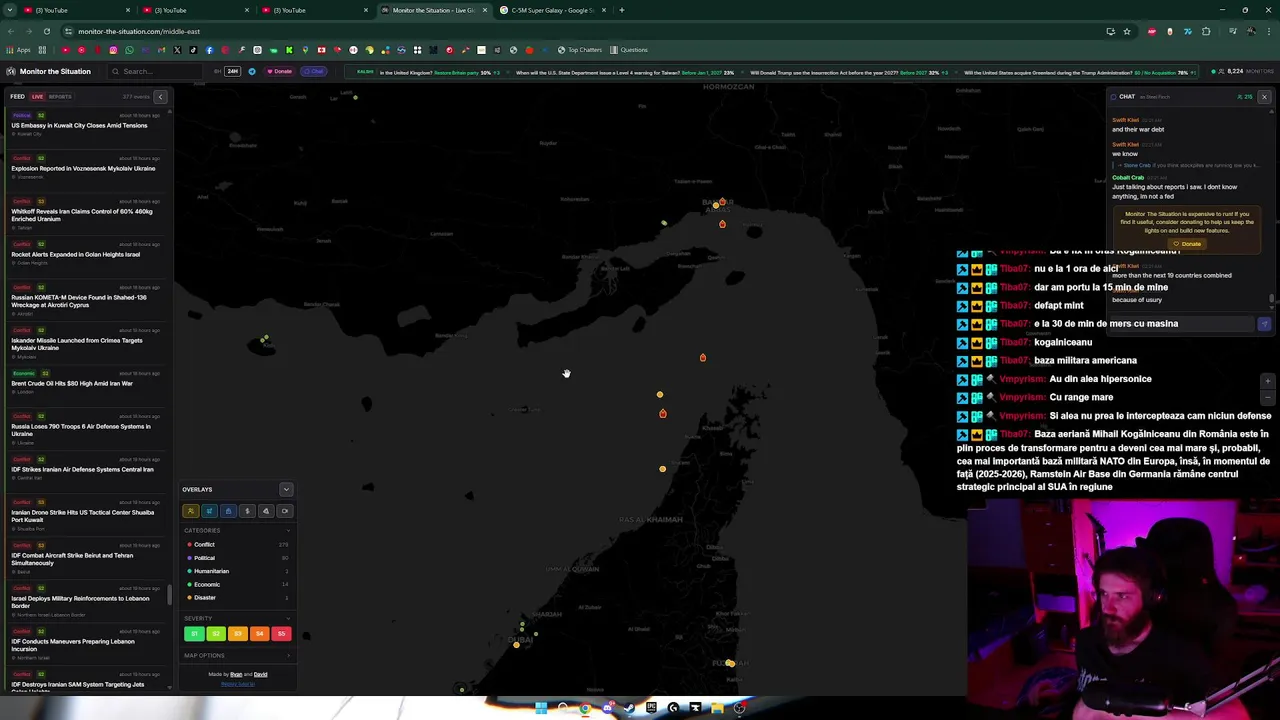The image size is (1280, 720).
Task: Click orange map marker near Dubai
Action: (516, 645)
